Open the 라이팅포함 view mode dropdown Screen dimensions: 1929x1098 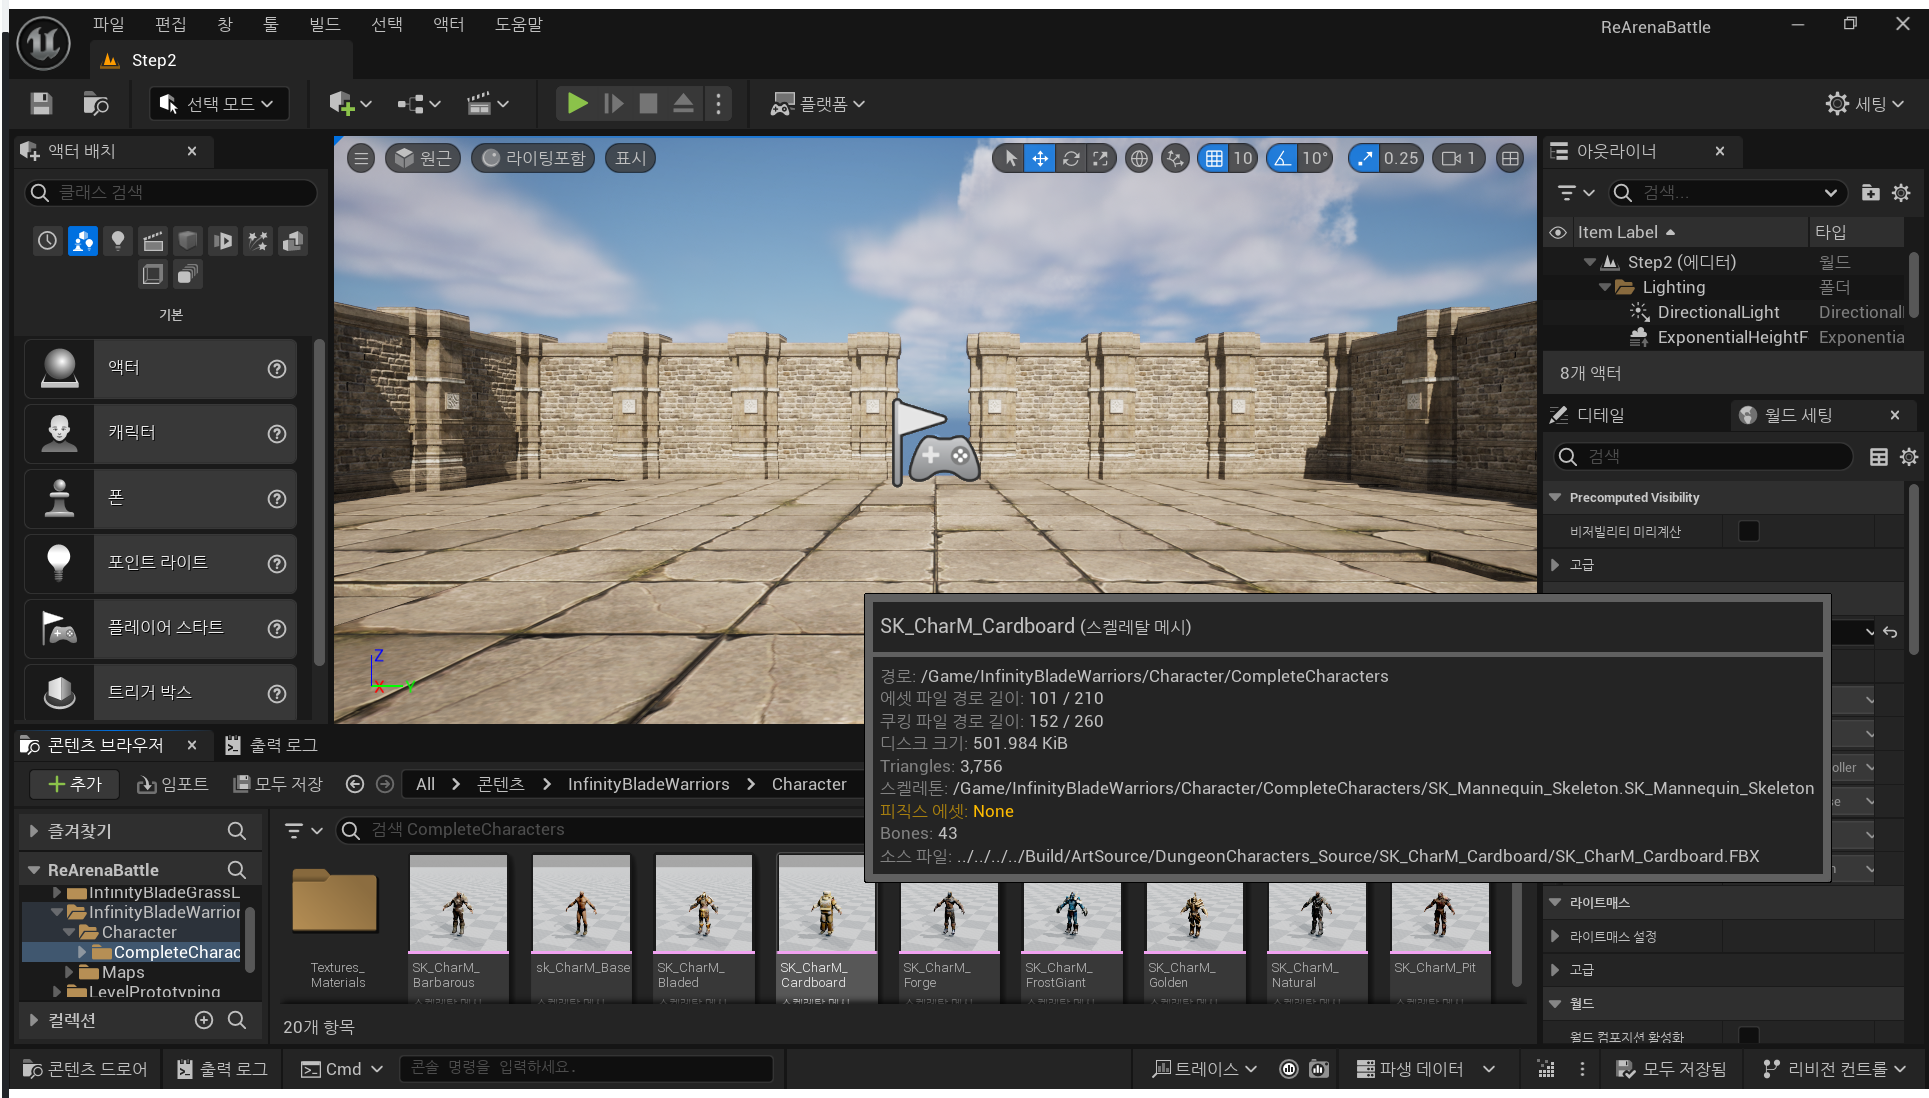534,158
